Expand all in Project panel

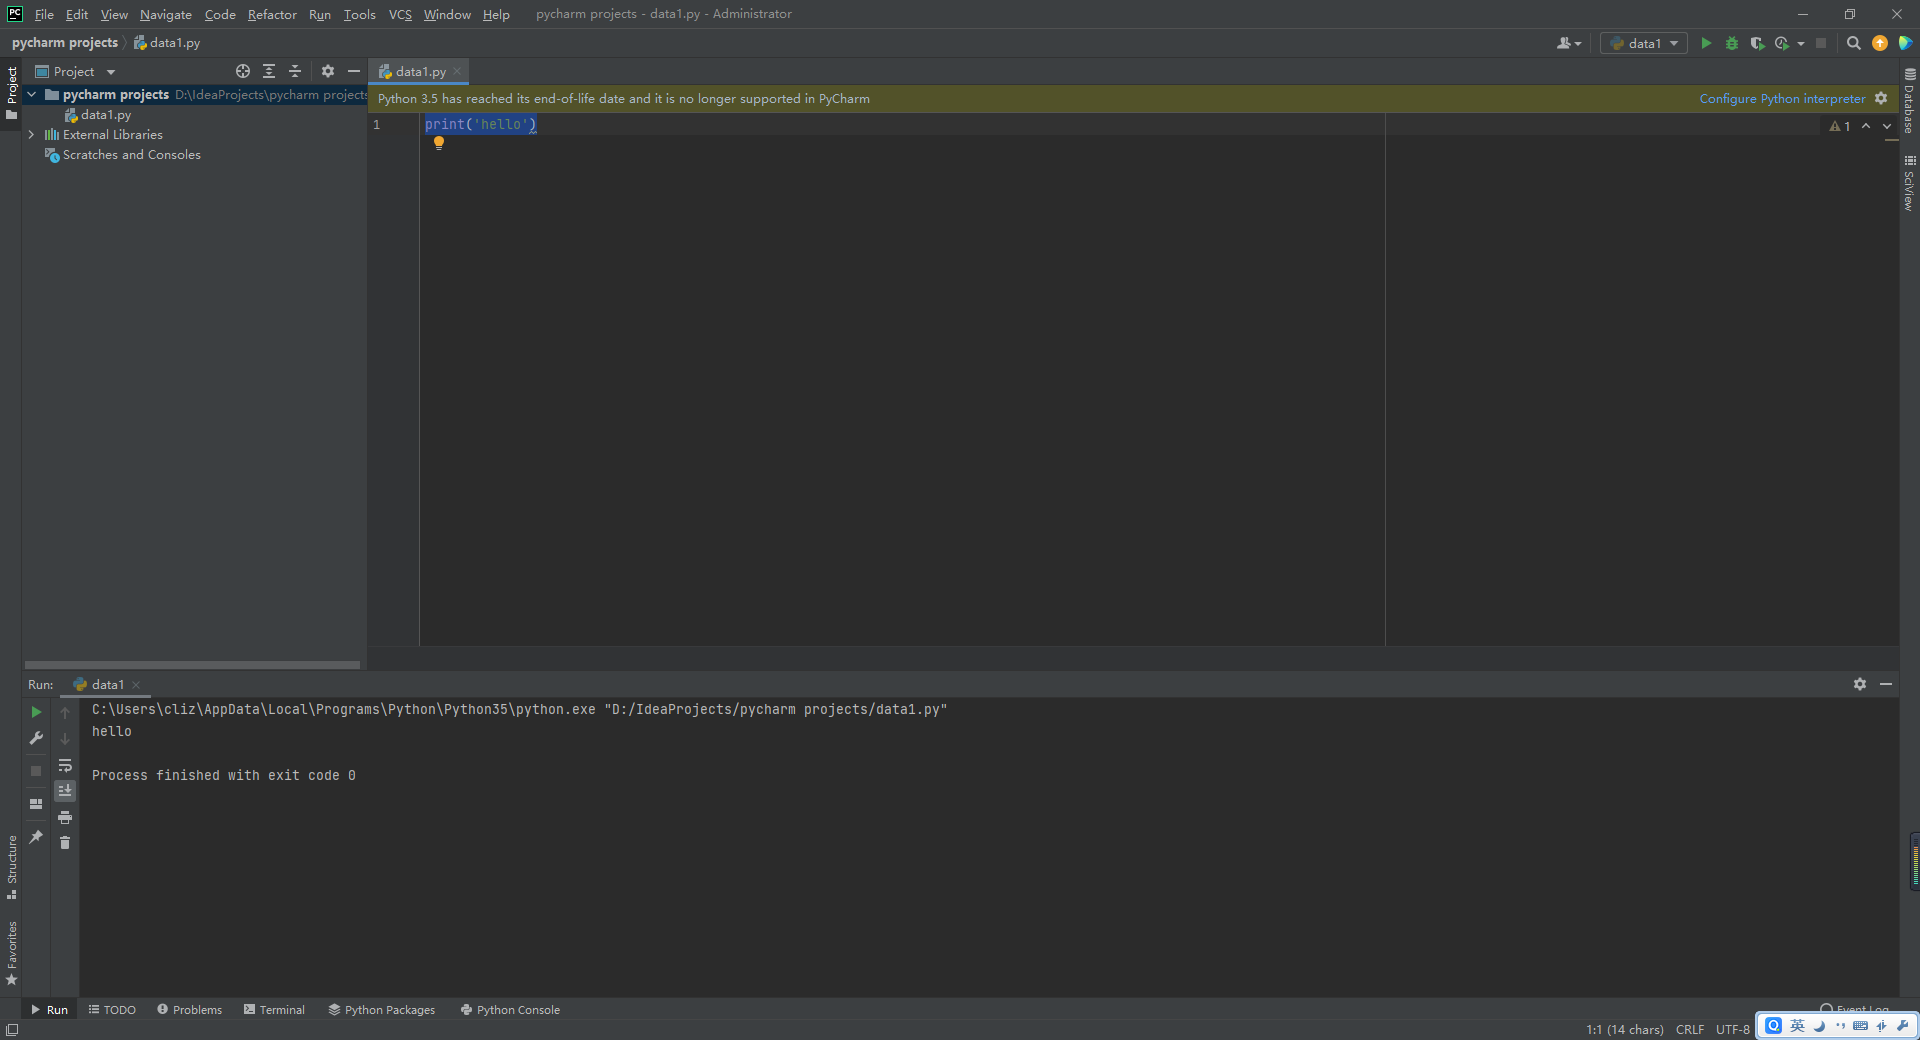[x=269, y=71]
